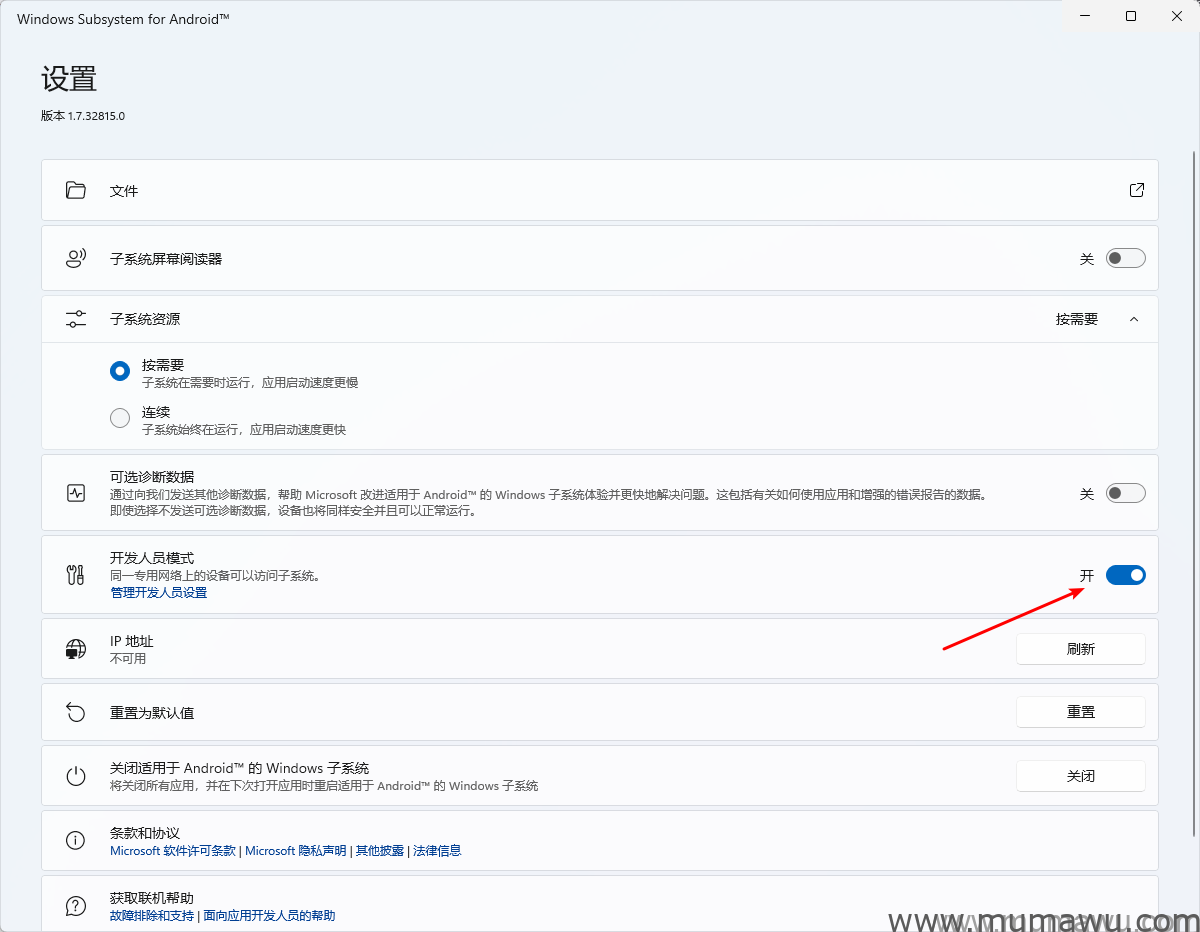Disable the 开发人员模式 toggle

click(x=1125, y=574)
